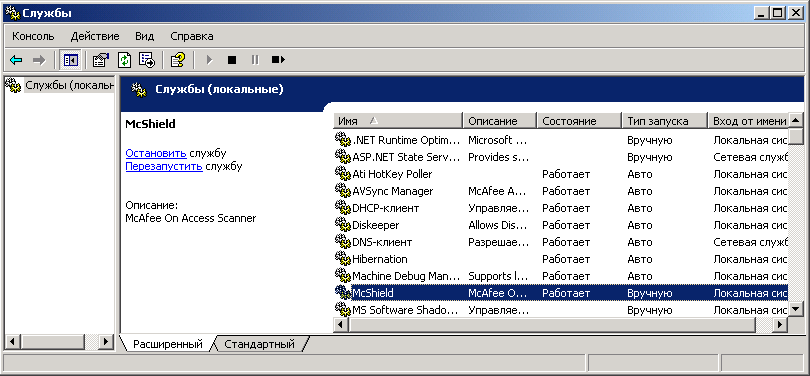
Task: Open the Справка menu
Action: point(192,36)
